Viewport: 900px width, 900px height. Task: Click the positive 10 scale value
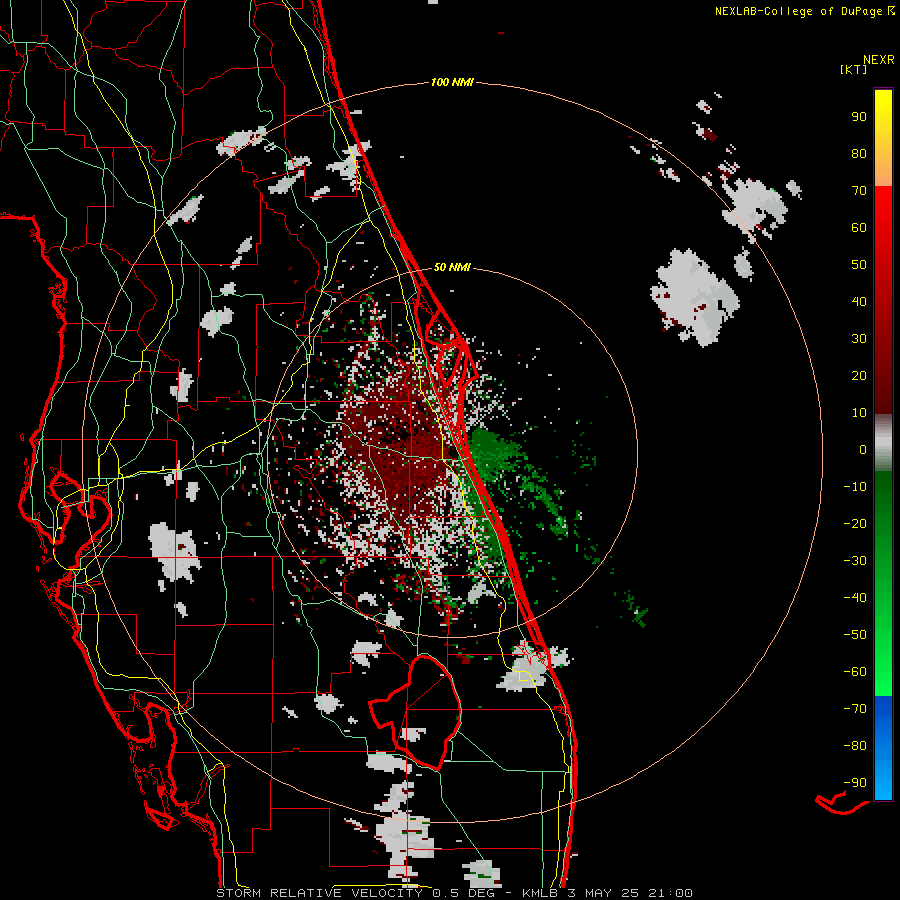[x=859, y=413]
